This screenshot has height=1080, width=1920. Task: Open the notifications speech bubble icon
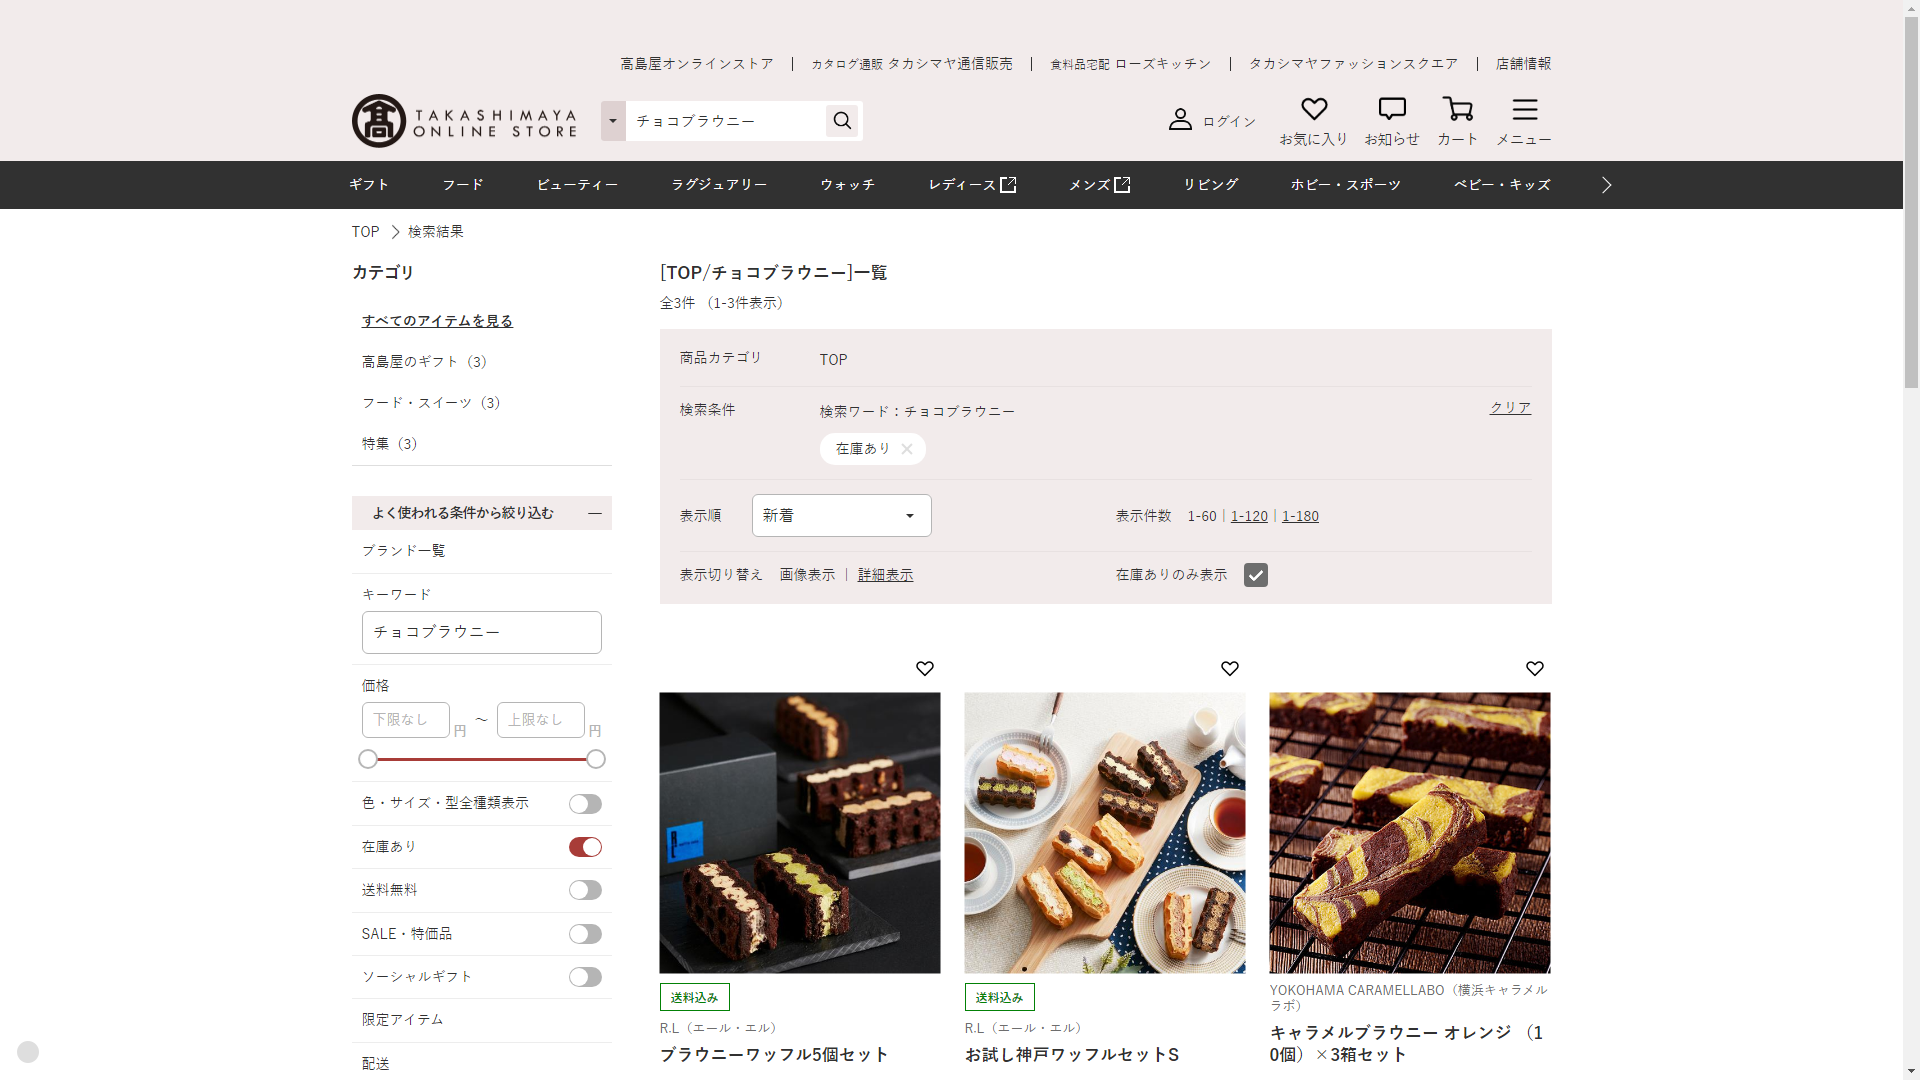[1391, 109]
